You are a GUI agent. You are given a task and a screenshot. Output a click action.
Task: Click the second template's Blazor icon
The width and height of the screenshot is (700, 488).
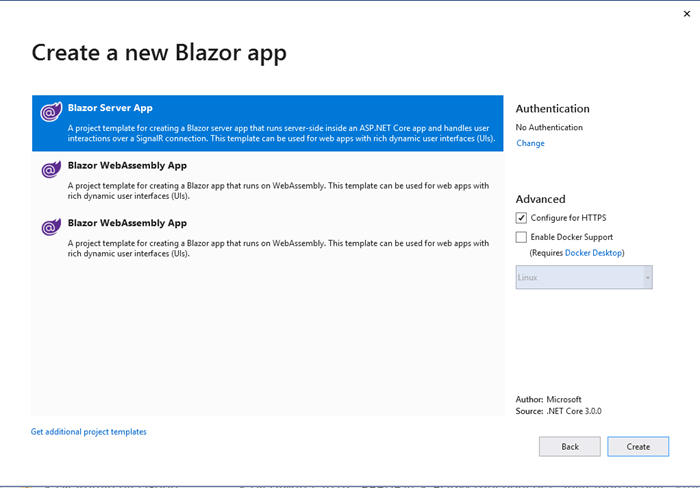[x=51, y=170]
